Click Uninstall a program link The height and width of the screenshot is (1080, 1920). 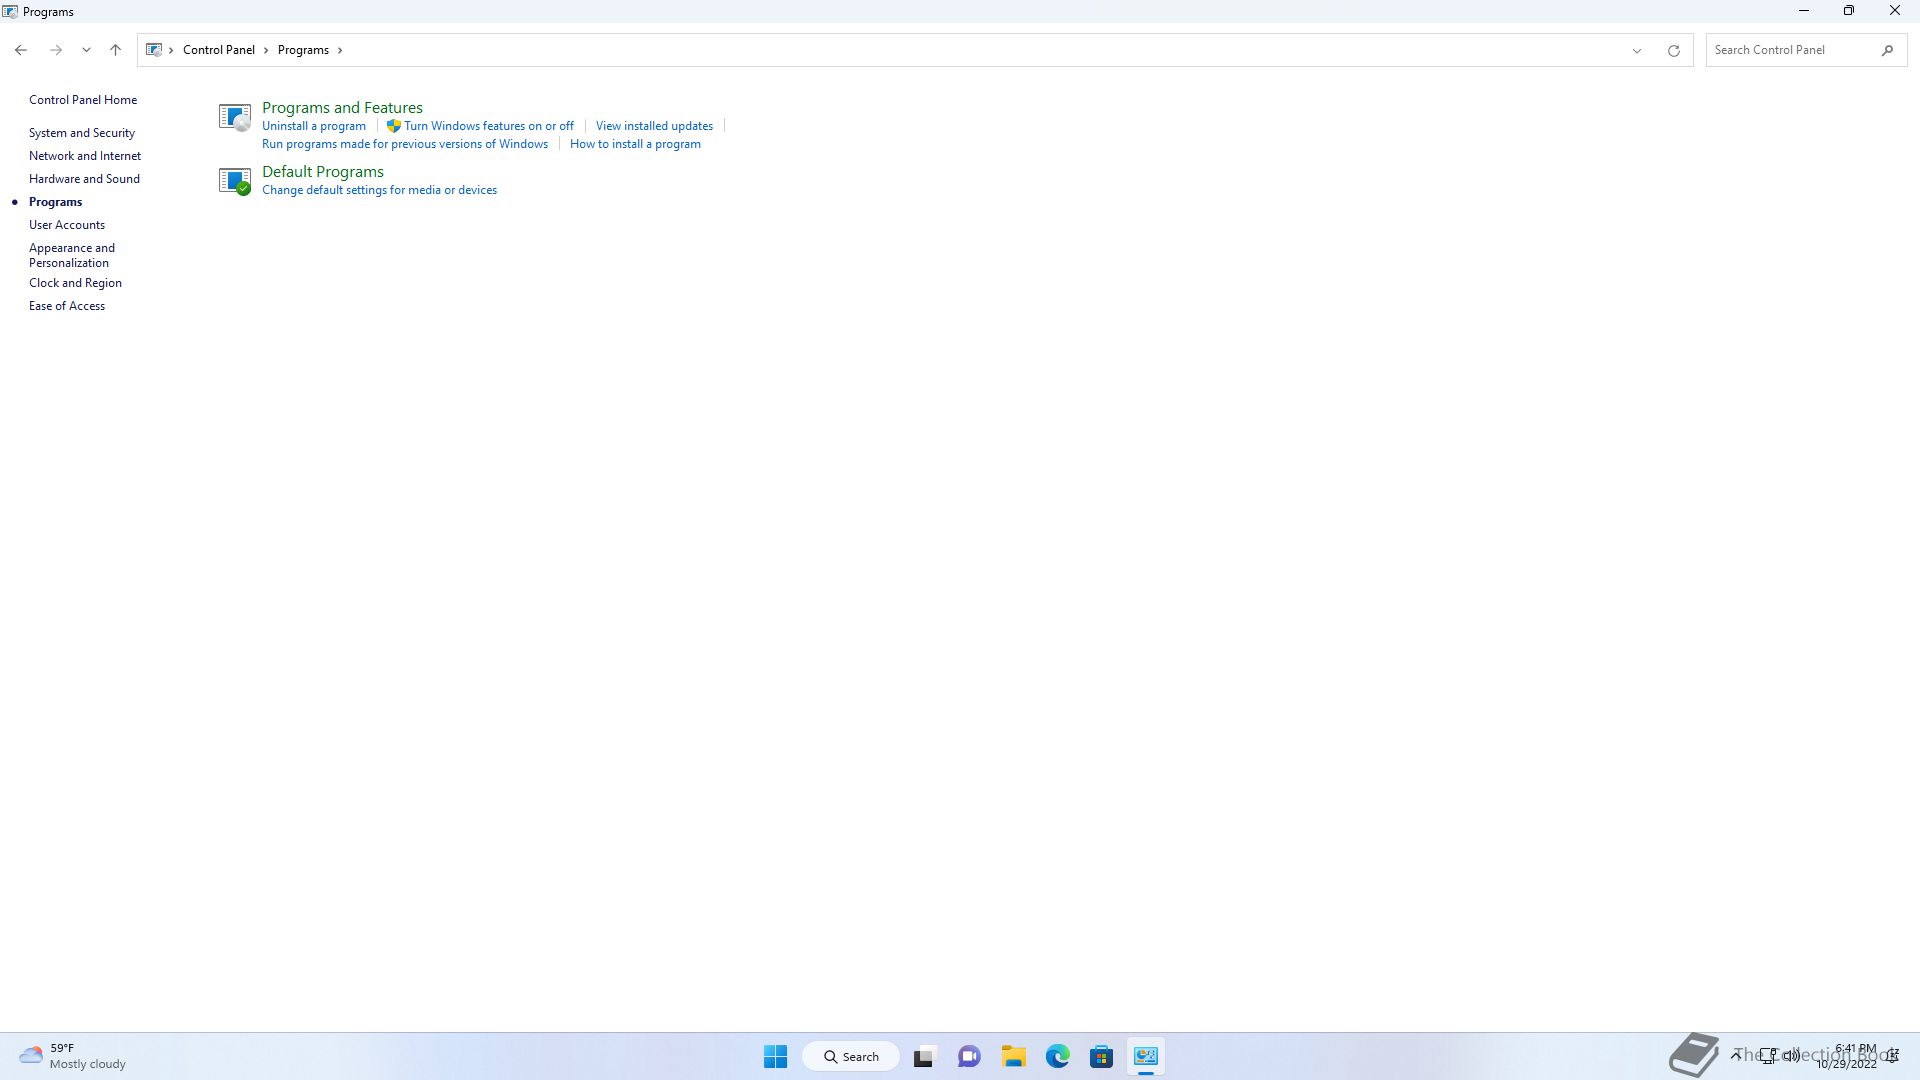click(313, 126)
